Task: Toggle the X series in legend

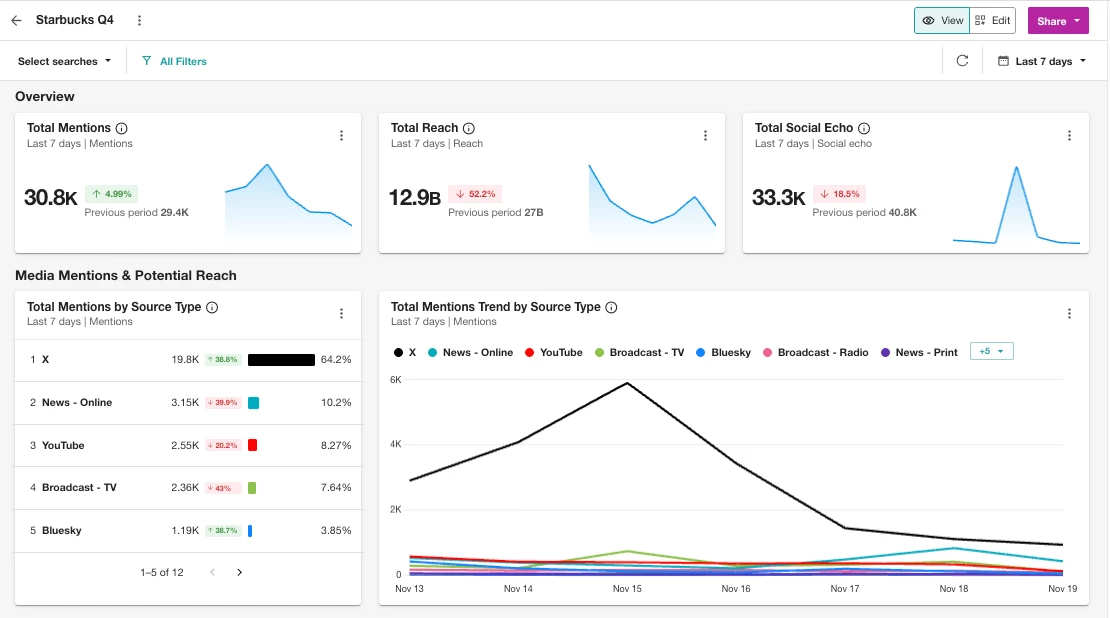Action: click(x=405, y=353)
